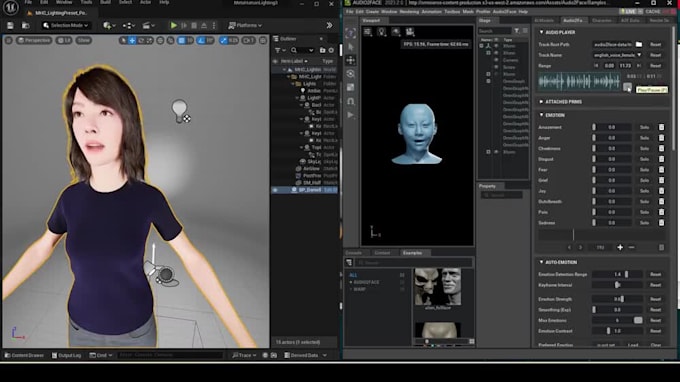Add an emotion keyframe with plus button
Image resolution: width=680 pixels, height=382 pixels.
point(620,247)
